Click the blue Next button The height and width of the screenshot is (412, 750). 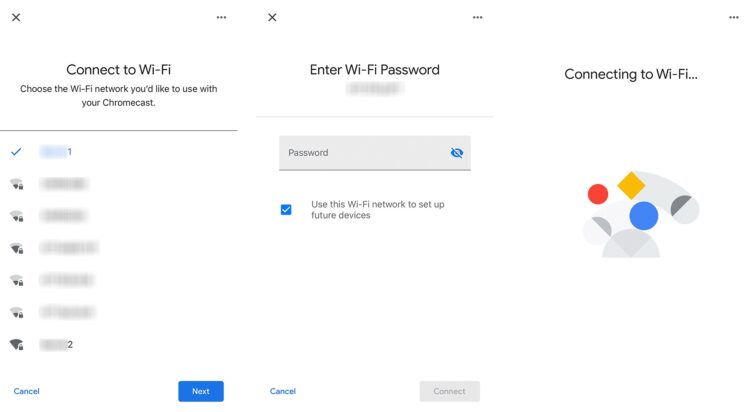[201, 391]
